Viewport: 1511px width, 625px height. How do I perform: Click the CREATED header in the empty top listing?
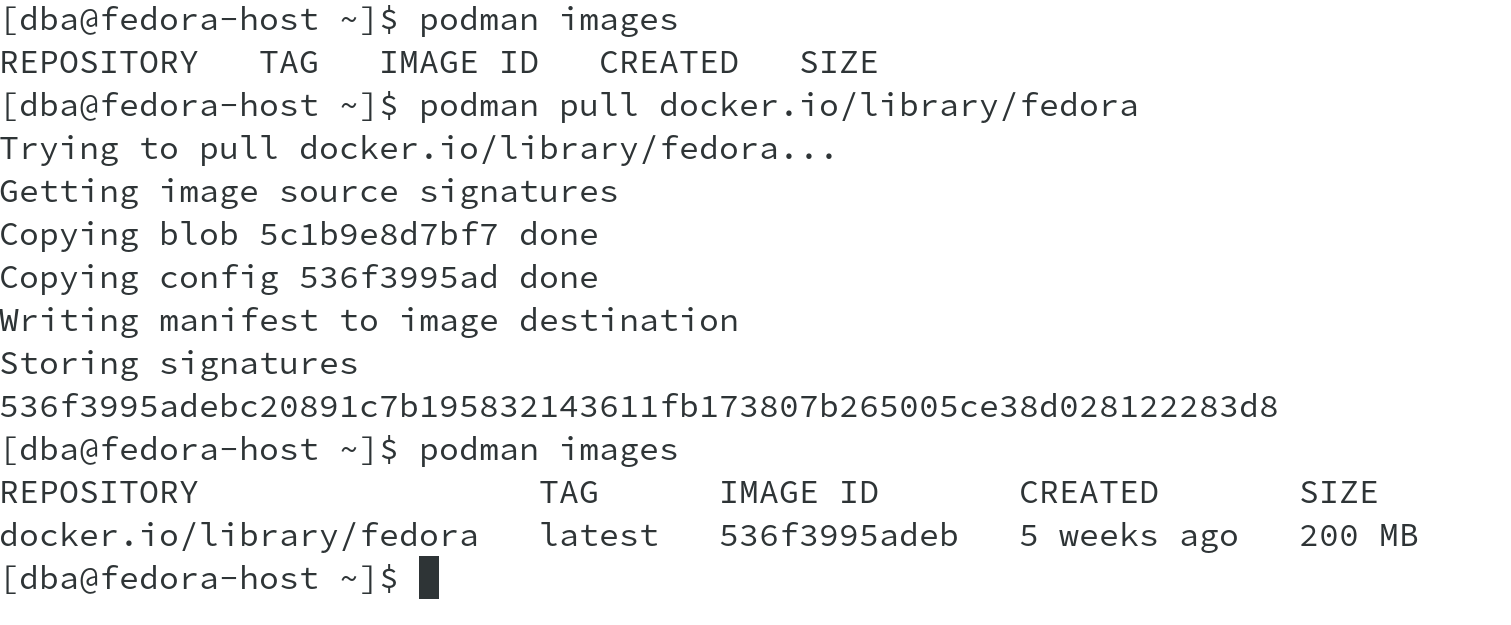669,63
